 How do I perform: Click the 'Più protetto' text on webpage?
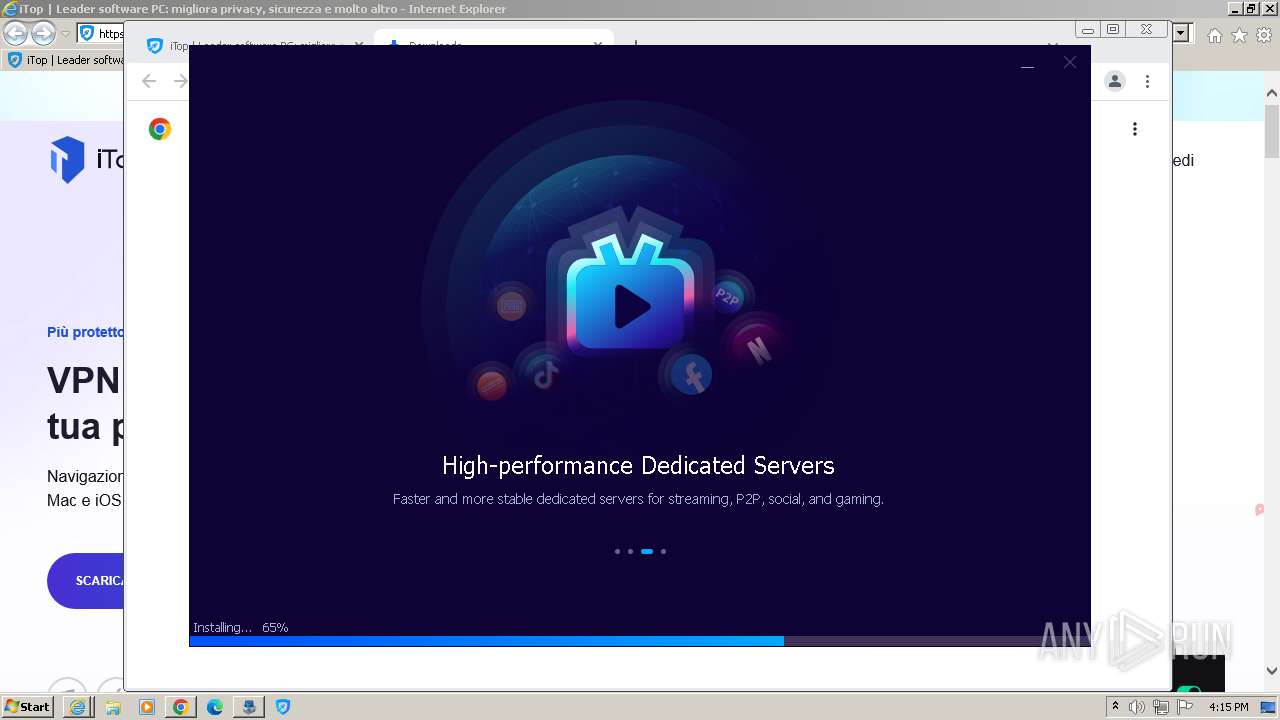(86, 332)
